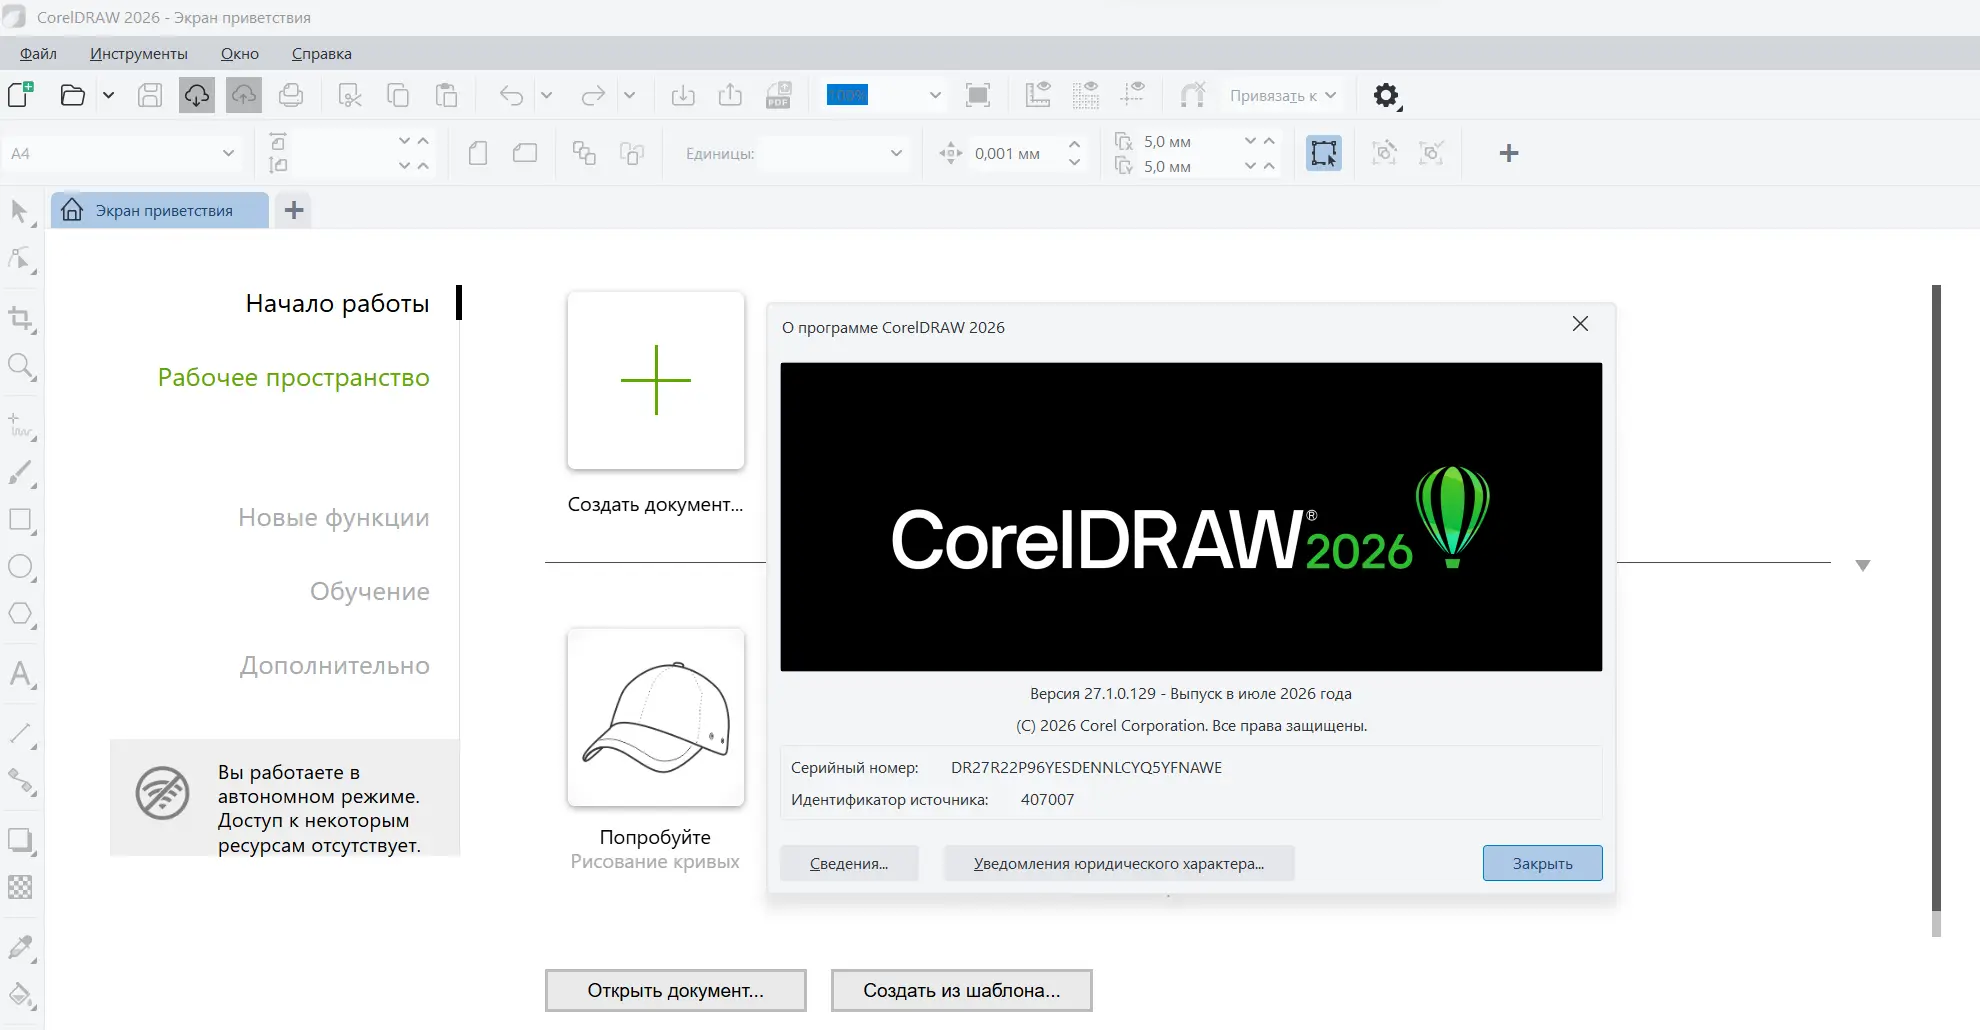The width and height of the screenshot is (1980, 1030).
Task: Click the Print icon
Action: 291,95
